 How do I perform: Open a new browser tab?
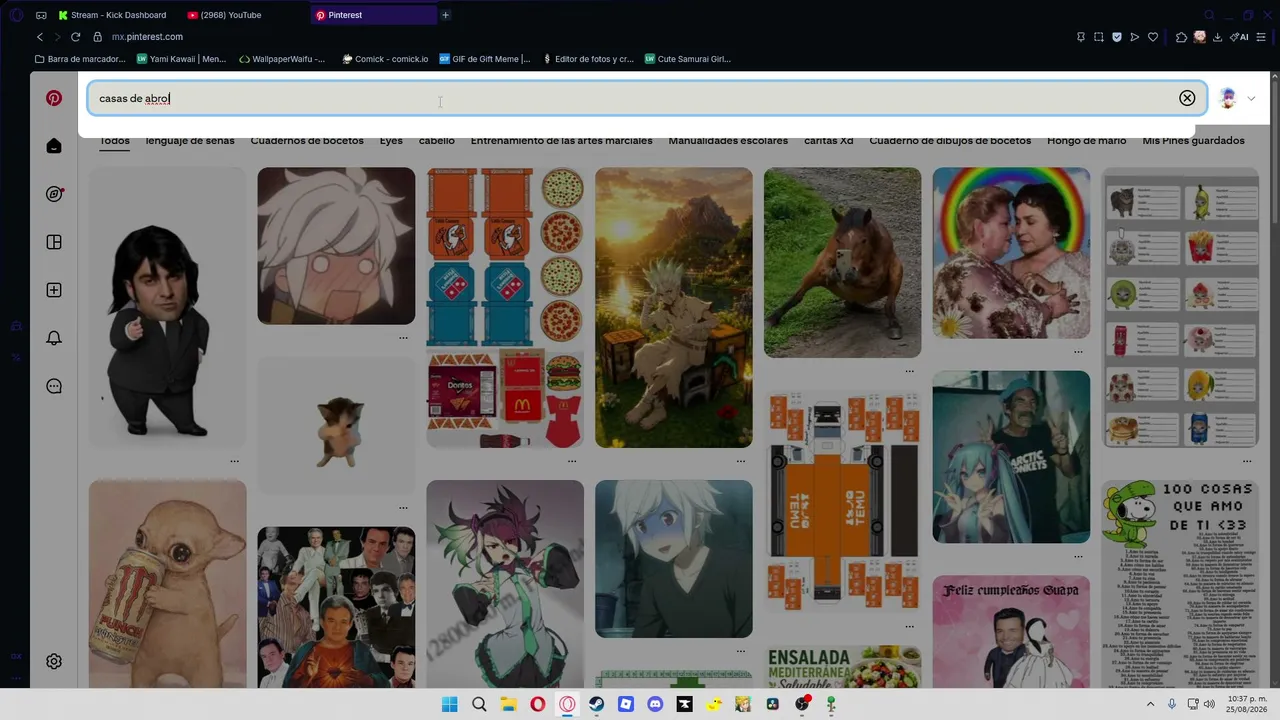tap(445, 15)
